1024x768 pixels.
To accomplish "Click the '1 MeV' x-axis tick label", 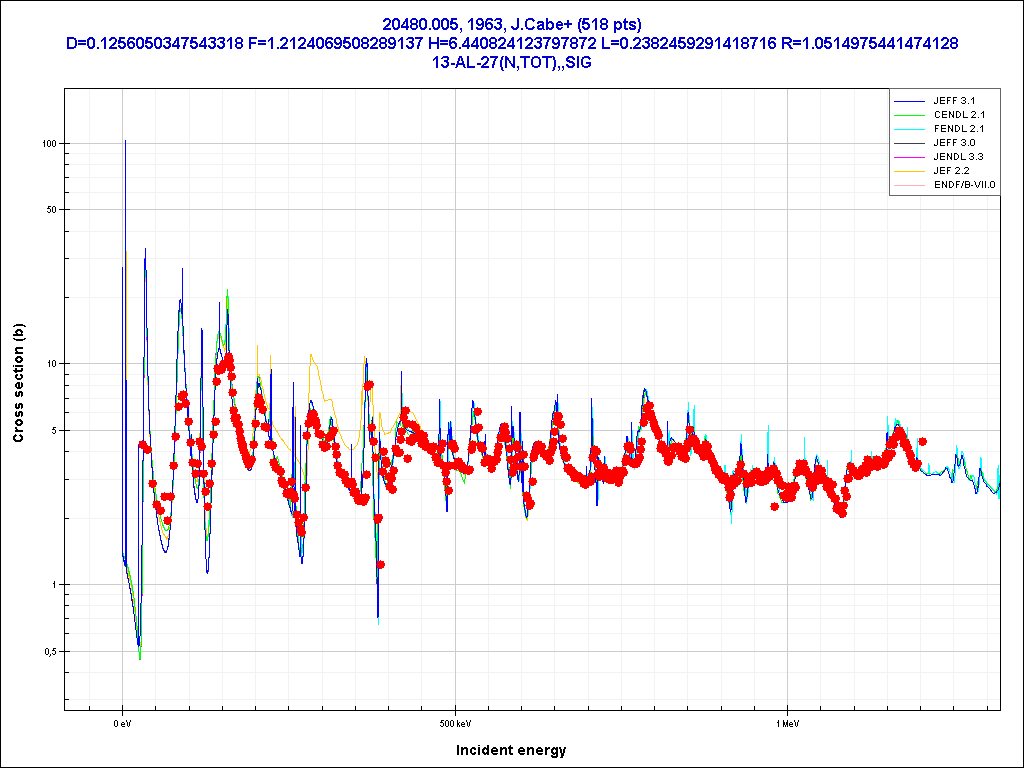I will [787, 721].
